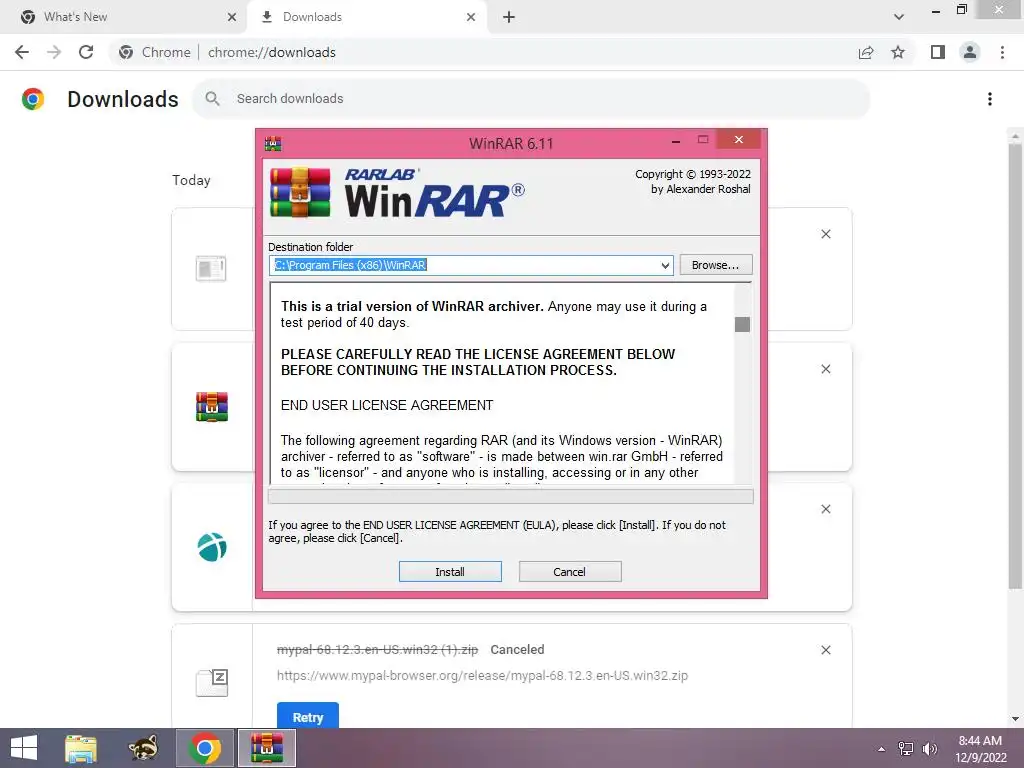This screenshot has height=768, width=1024.
Task: Click the license agreement scrollbar thumb
Action: pyautogui.click(x=742, y=324)
